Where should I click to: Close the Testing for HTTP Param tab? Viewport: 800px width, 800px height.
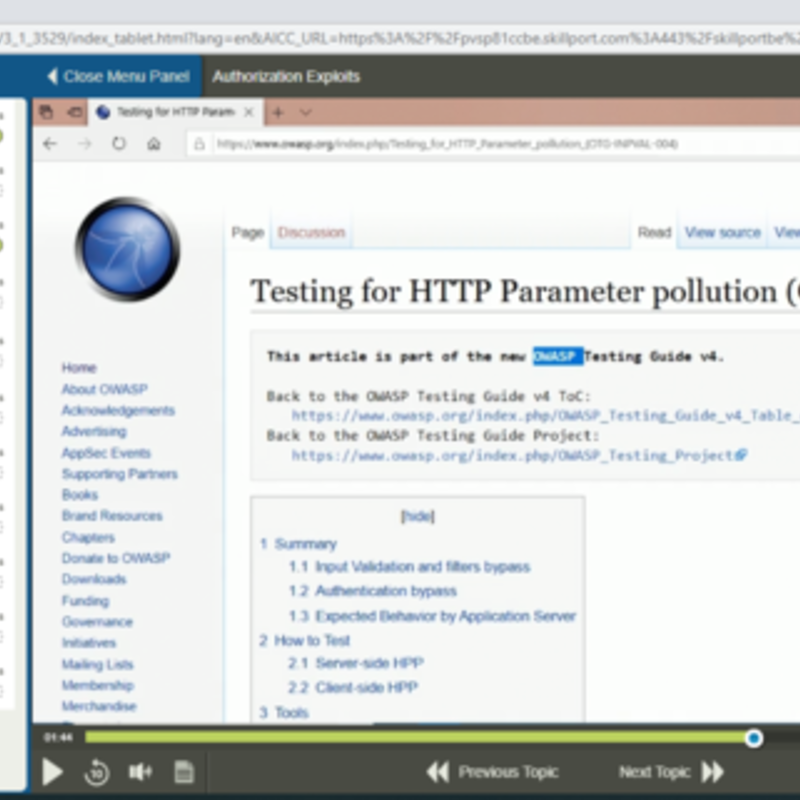pos(248,112)
